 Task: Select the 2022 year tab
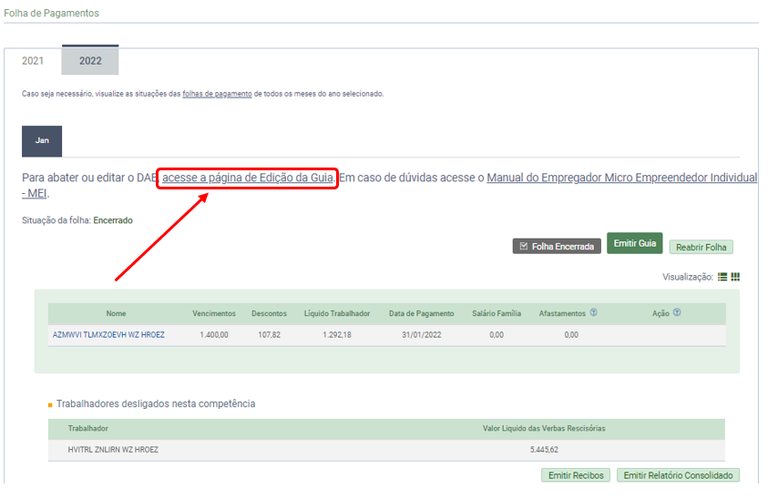90,61
